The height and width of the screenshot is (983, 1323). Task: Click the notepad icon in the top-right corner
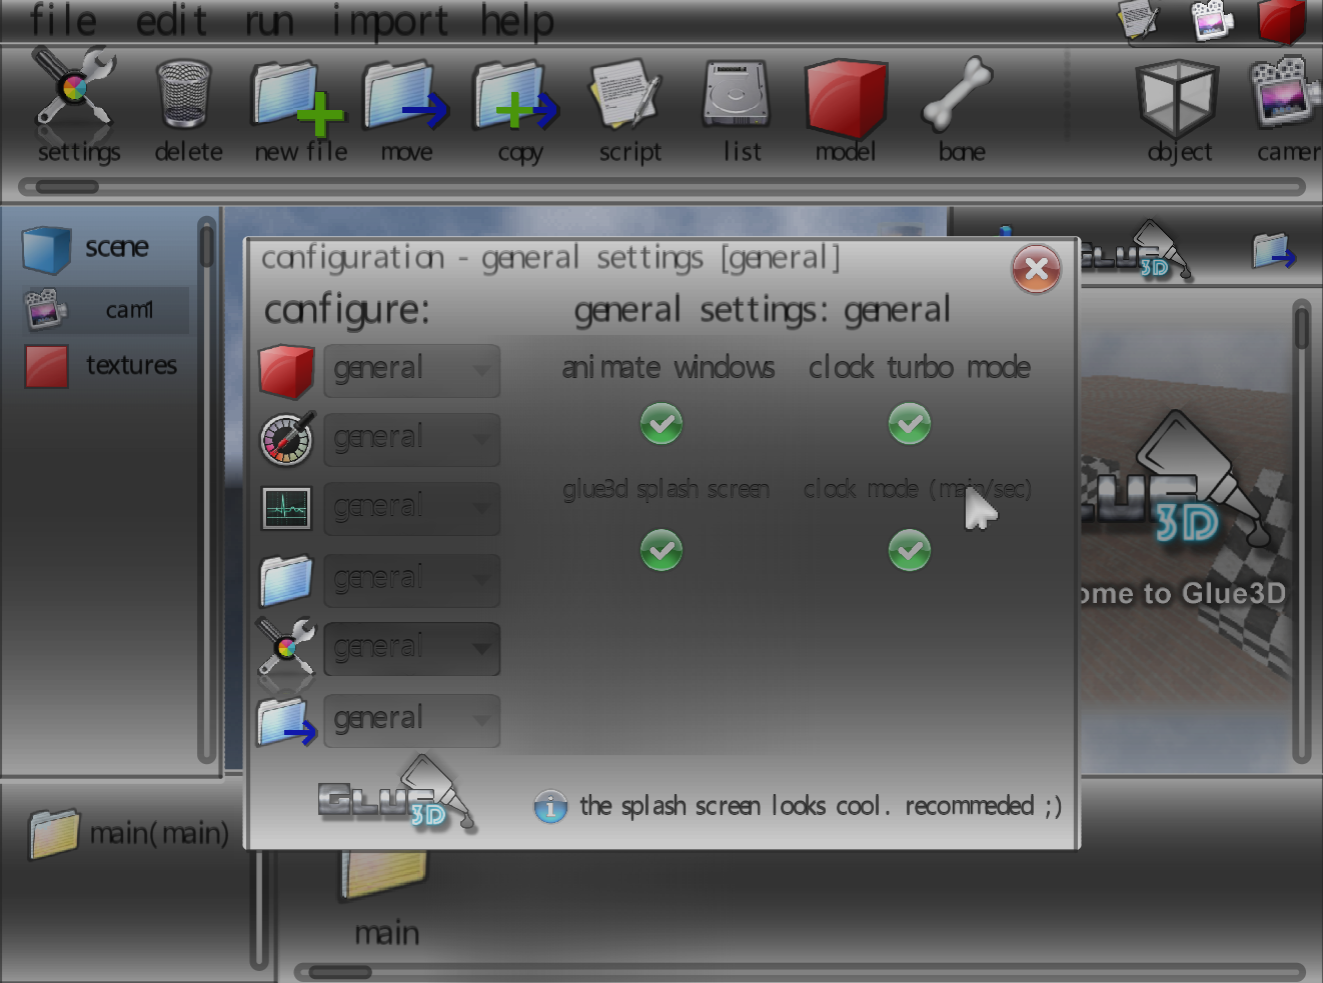coord(1138,20)
